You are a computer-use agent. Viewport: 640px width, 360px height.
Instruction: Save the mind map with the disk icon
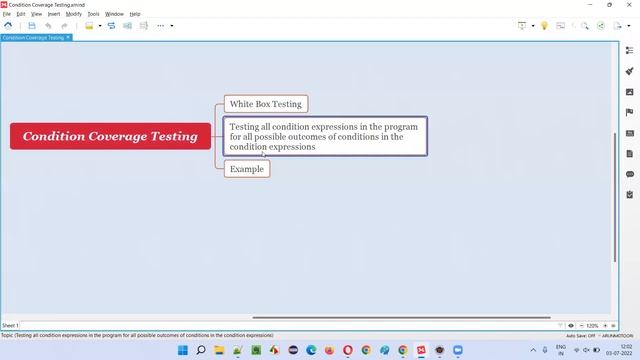click(32, 26)
